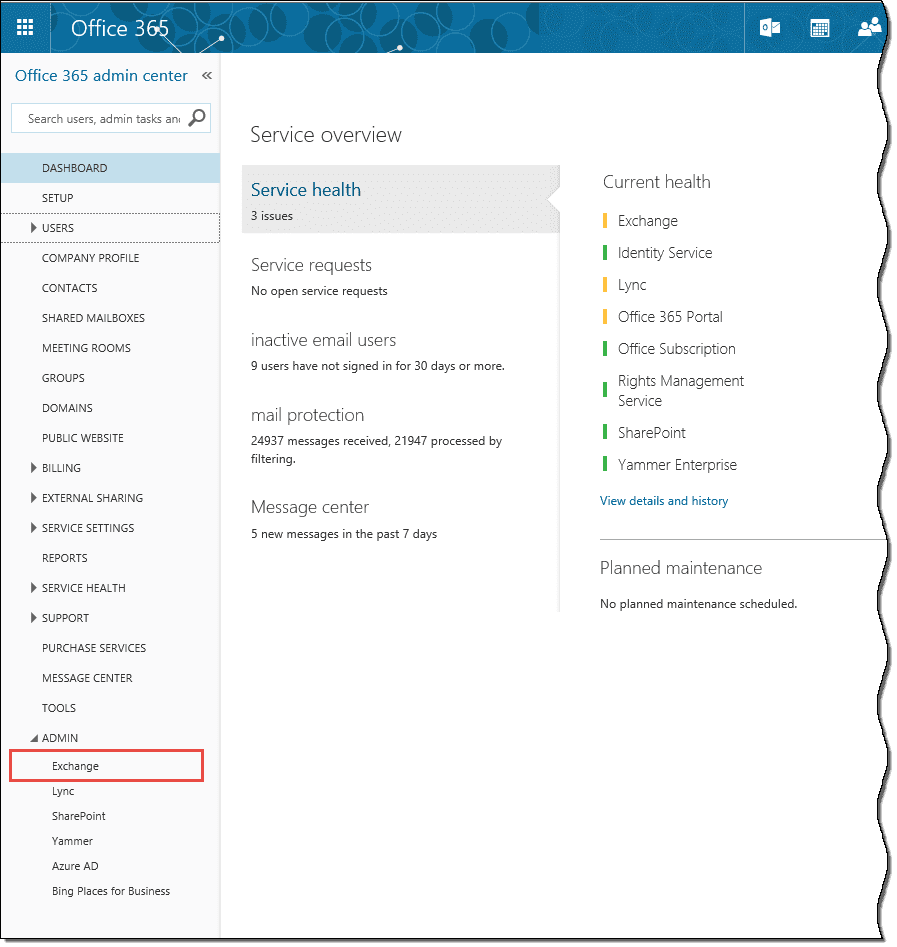This screenshot has width=897, height=947.
Task: Open the app launcher grid icon
Action: tap(25, 27)
